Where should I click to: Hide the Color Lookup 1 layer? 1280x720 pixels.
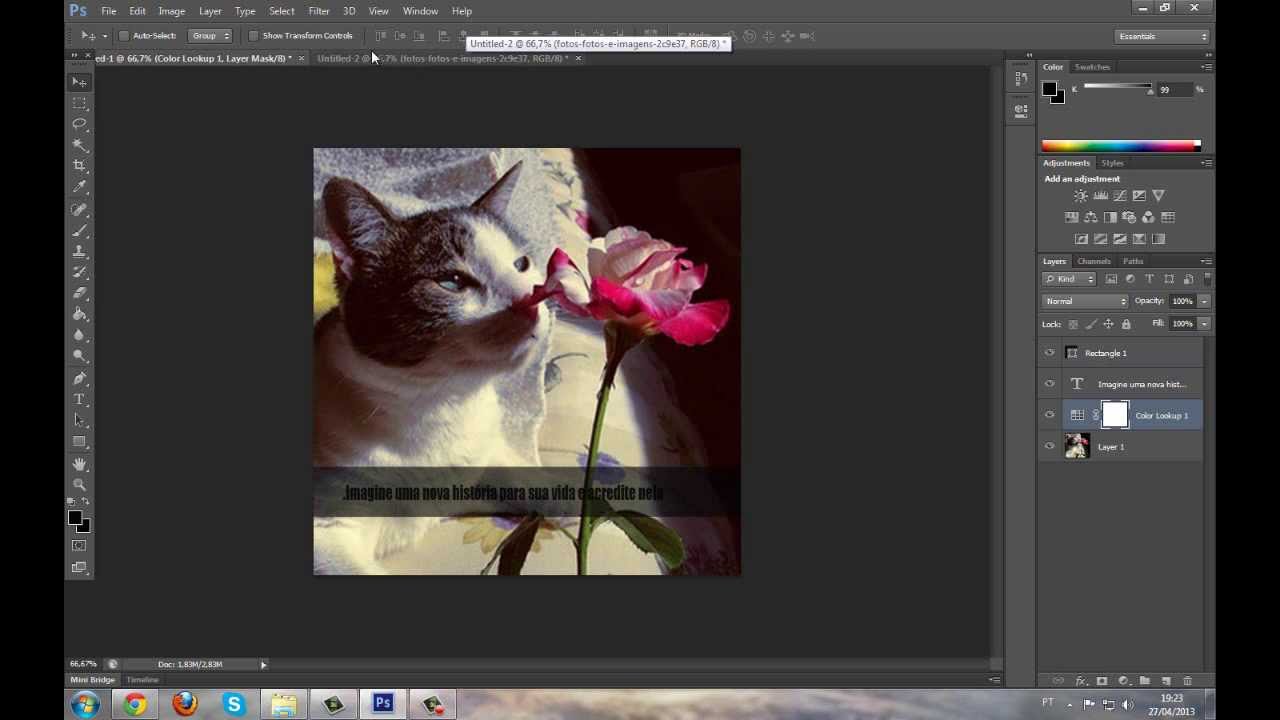(x=1049, y=415)
